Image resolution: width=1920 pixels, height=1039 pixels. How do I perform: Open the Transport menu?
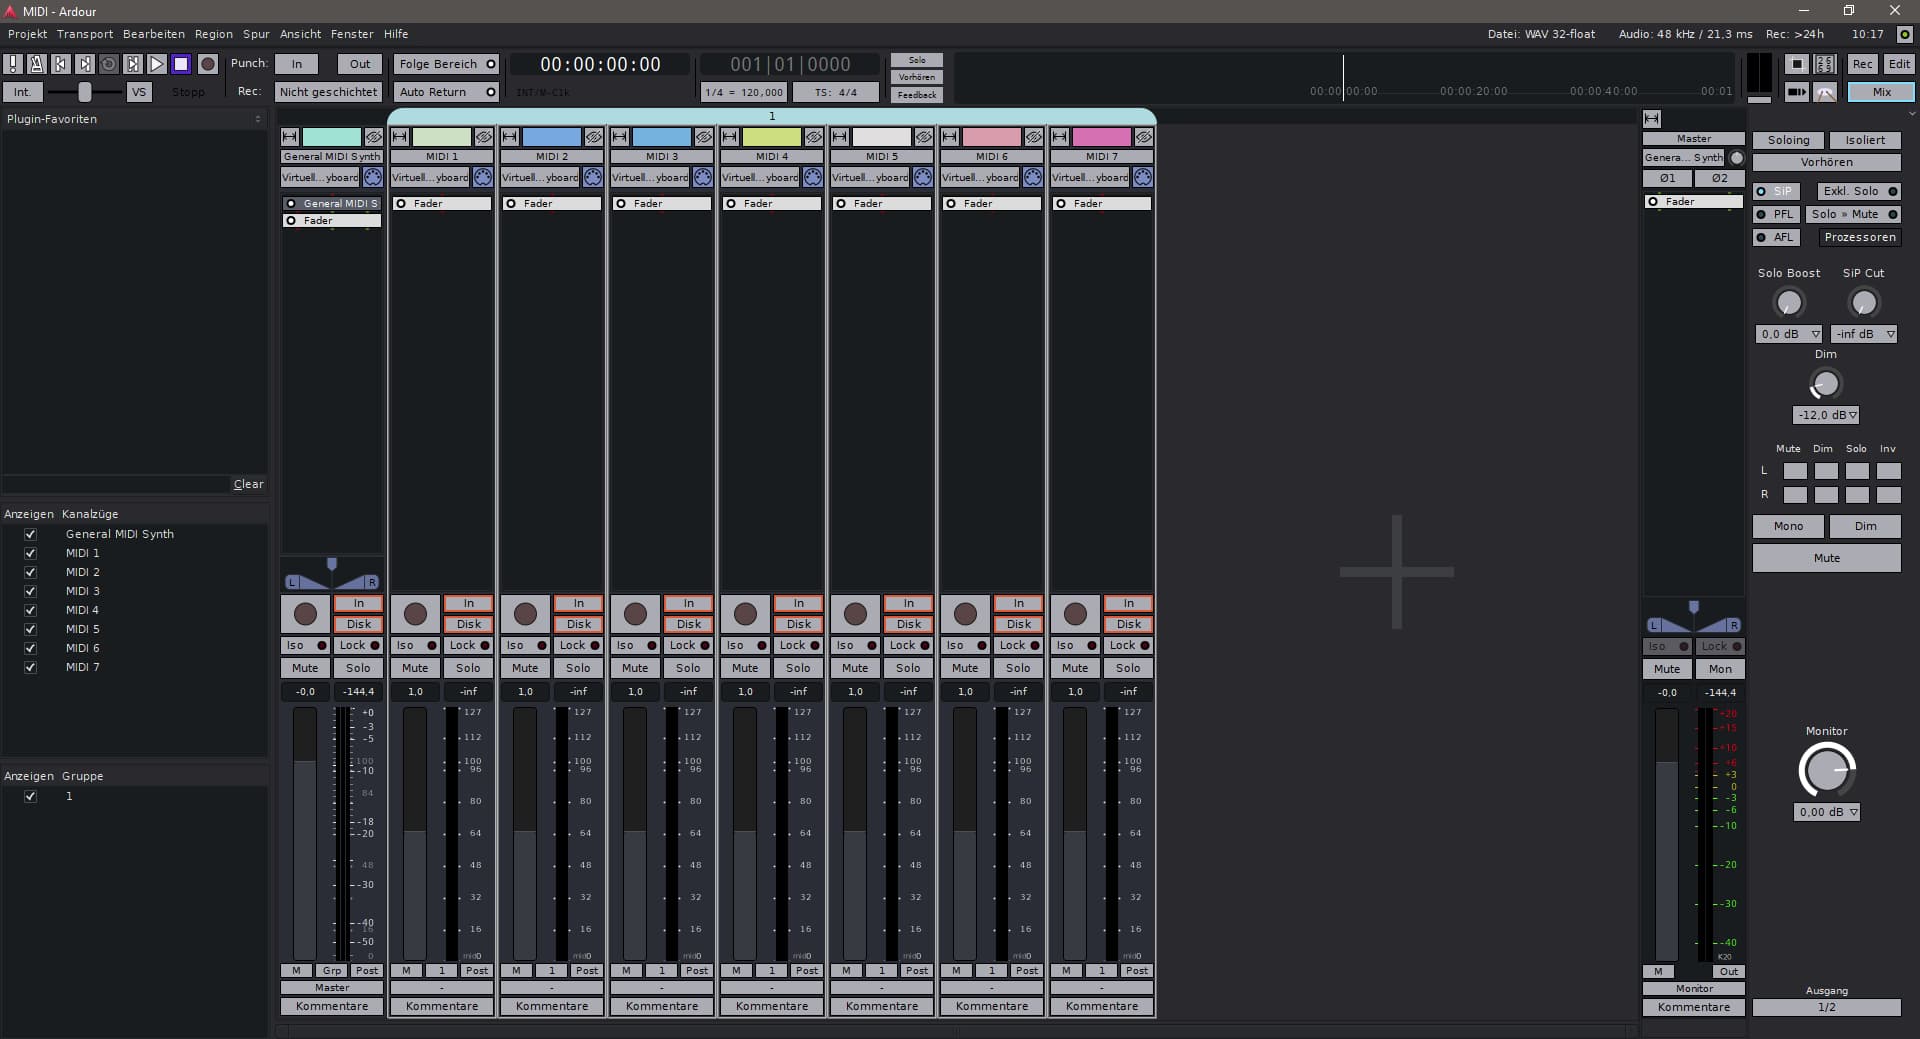pyautogui.click(x=84, y=33)
